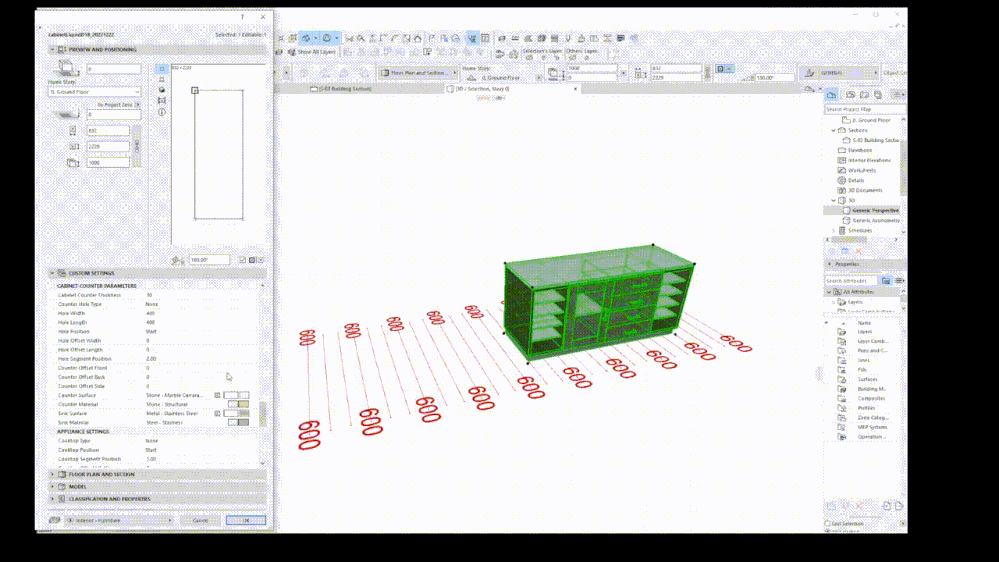Click the Counter Surface material swatch
This screenshot has height=562, width=999.
(236, 395)
